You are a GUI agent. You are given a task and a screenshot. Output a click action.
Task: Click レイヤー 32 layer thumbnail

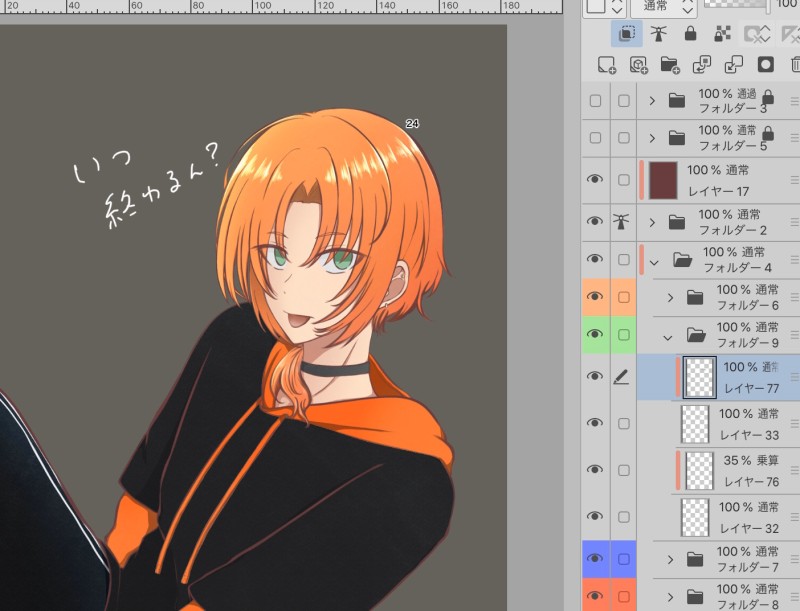click(x=695, y=517)
